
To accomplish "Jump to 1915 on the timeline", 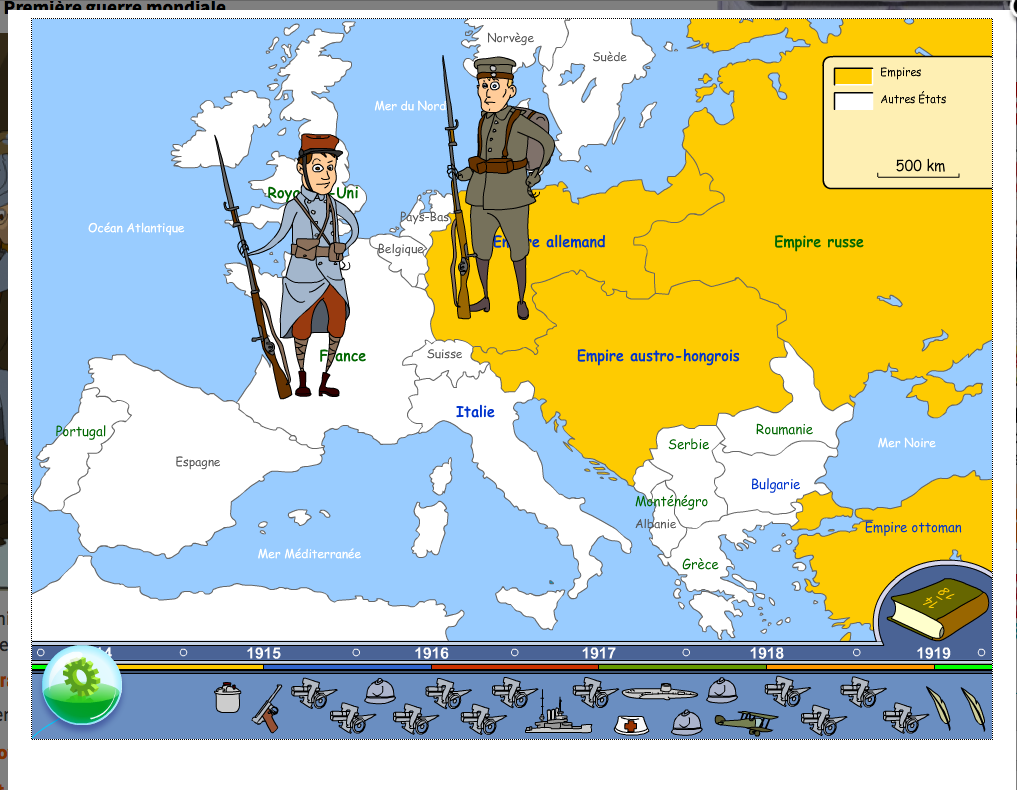I will 263,653.
